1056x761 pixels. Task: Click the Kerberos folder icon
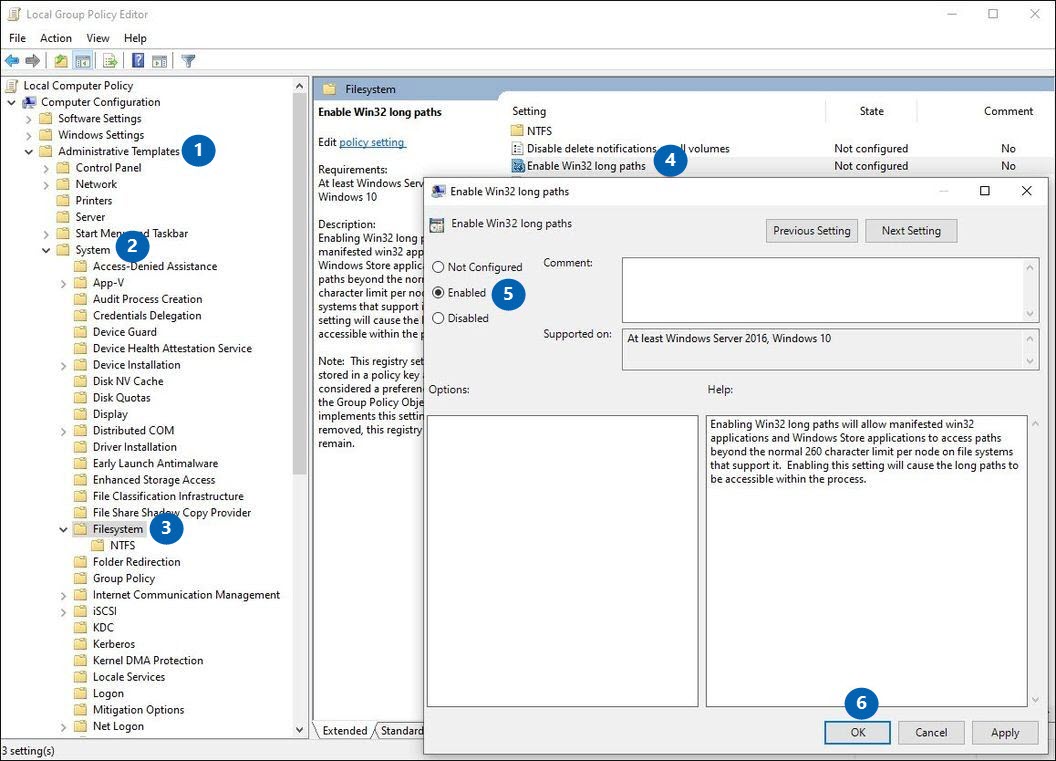[81, 644]
